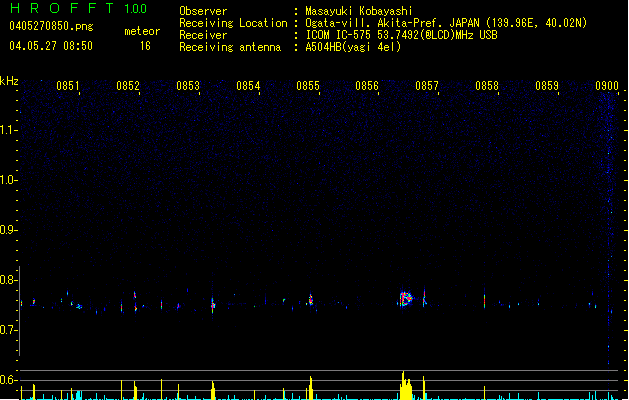This screenshot has height=400, width=629.
Task: Click the 'Observer' field label
Action: click(203, 11)
